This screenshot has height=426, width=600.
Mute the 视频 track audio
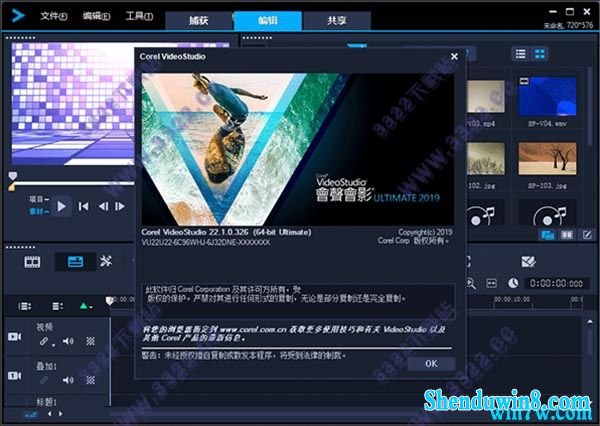point(68,341)
